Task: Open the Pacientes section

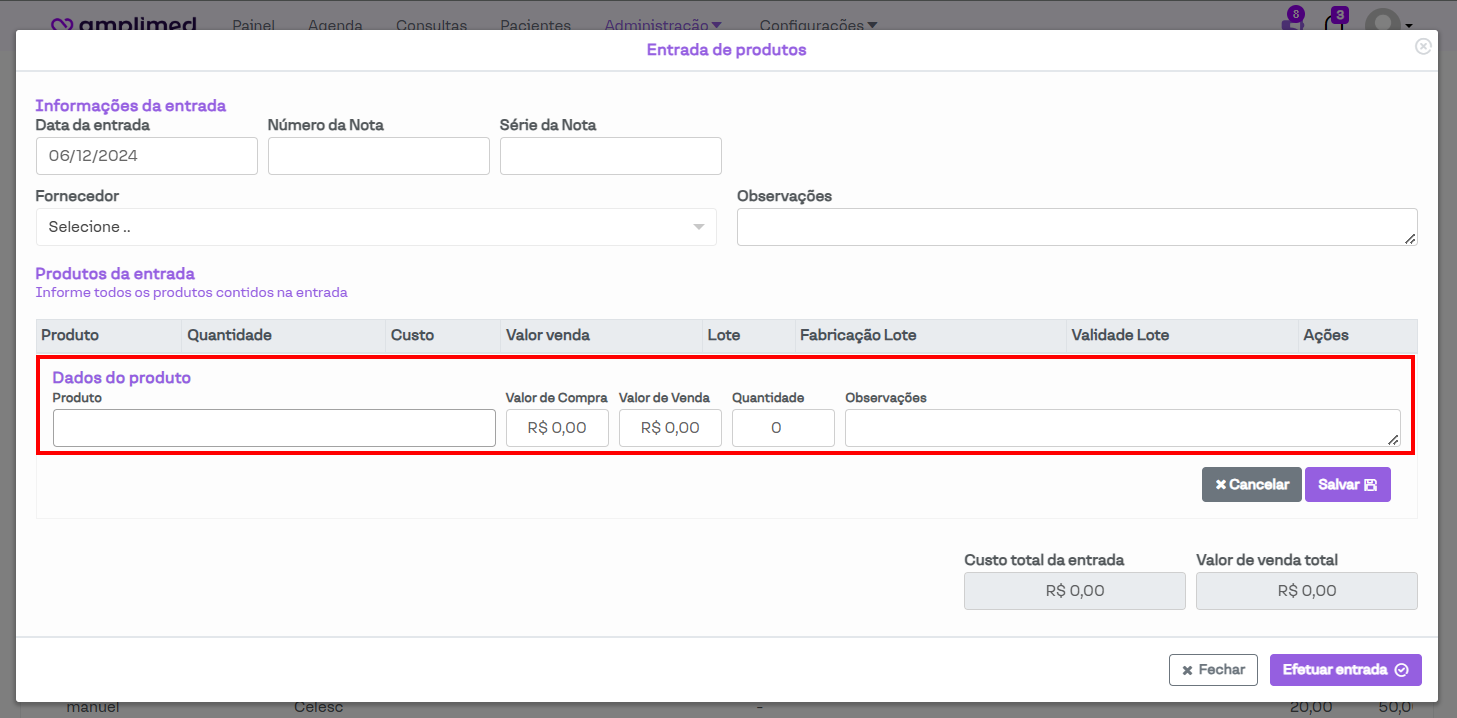Action: pyautogui.click(x=535, y=25)
